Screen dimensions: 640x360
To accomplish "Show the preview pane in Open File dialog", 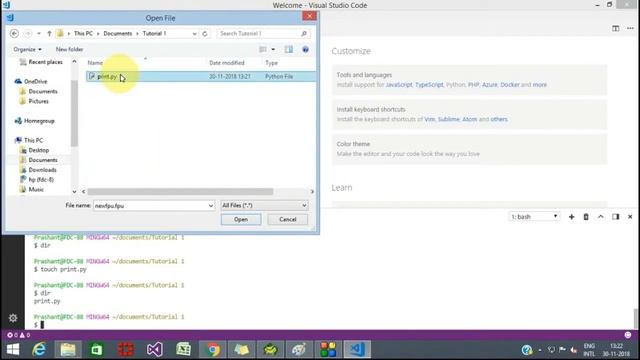I will click(x=289, y=49).
